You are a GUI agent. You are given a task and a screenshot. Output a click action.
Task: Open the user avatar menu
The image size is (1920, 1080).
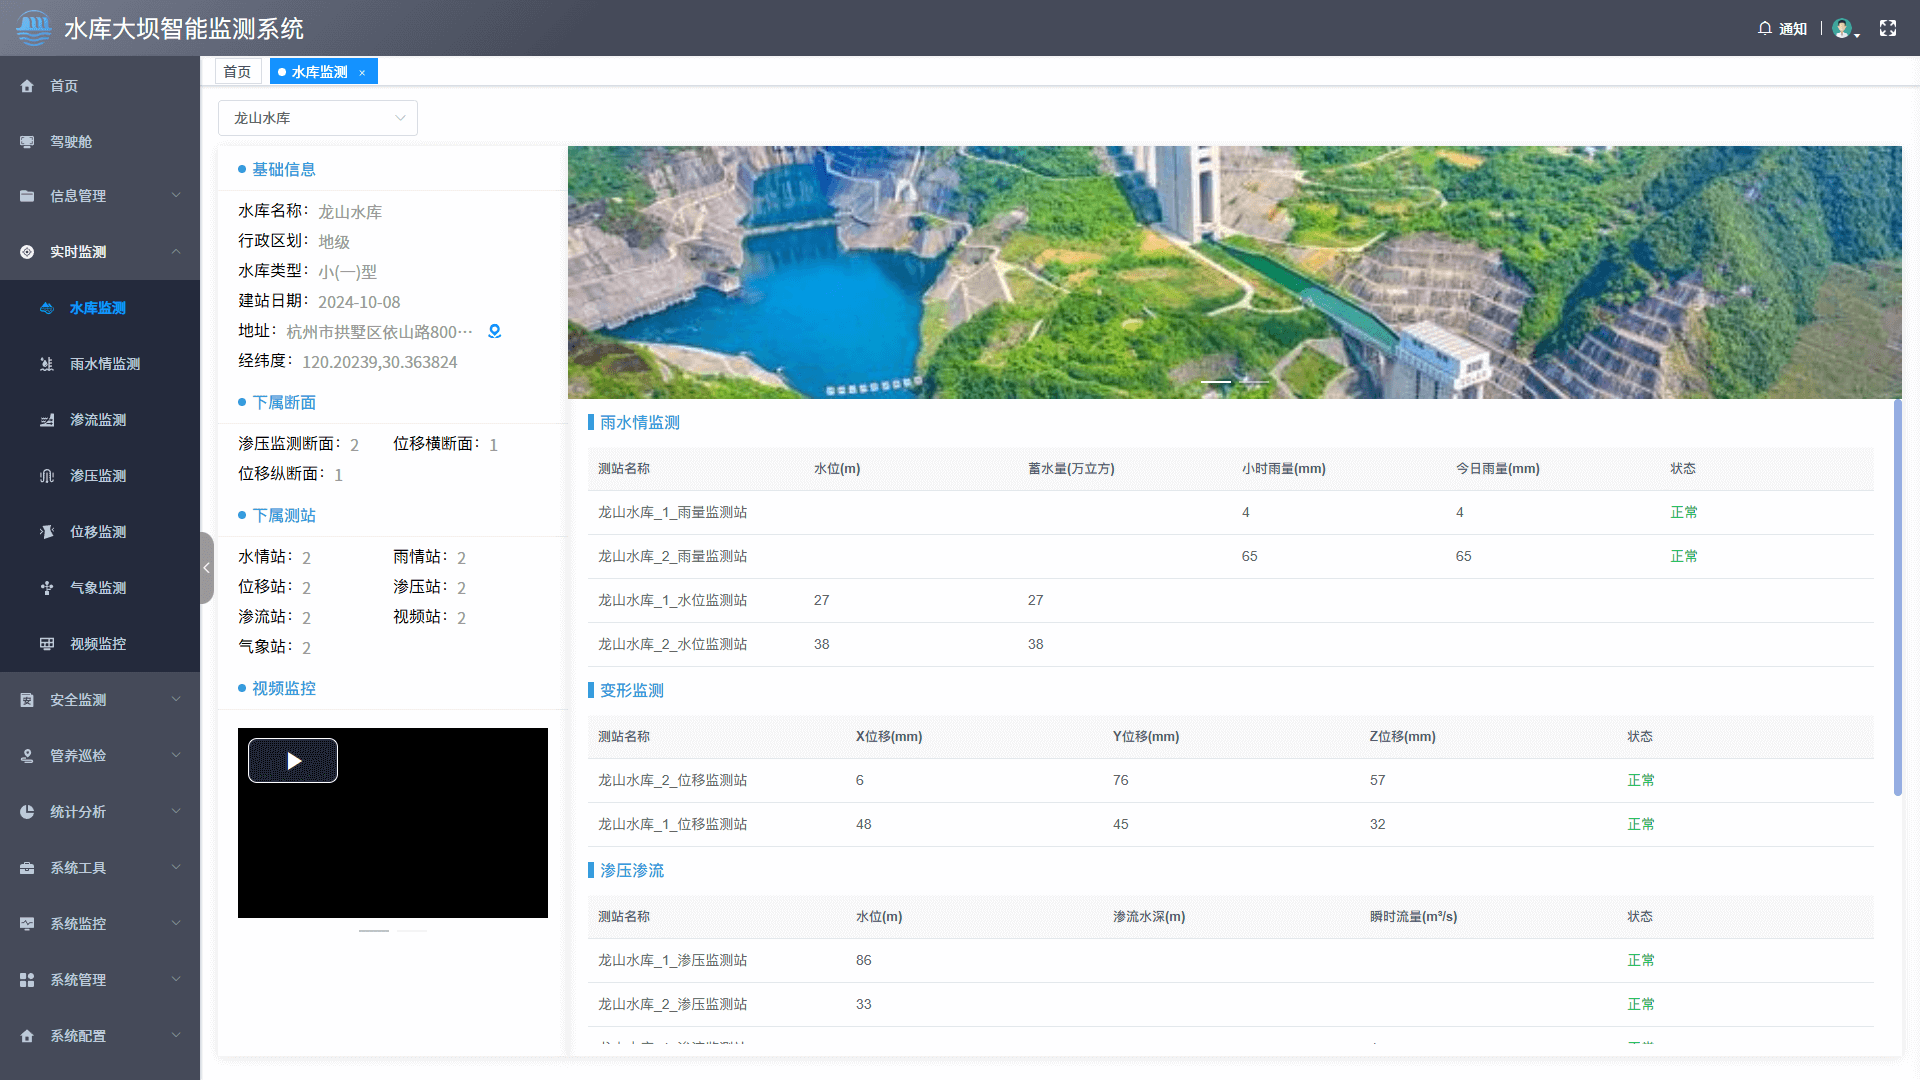1844,28
